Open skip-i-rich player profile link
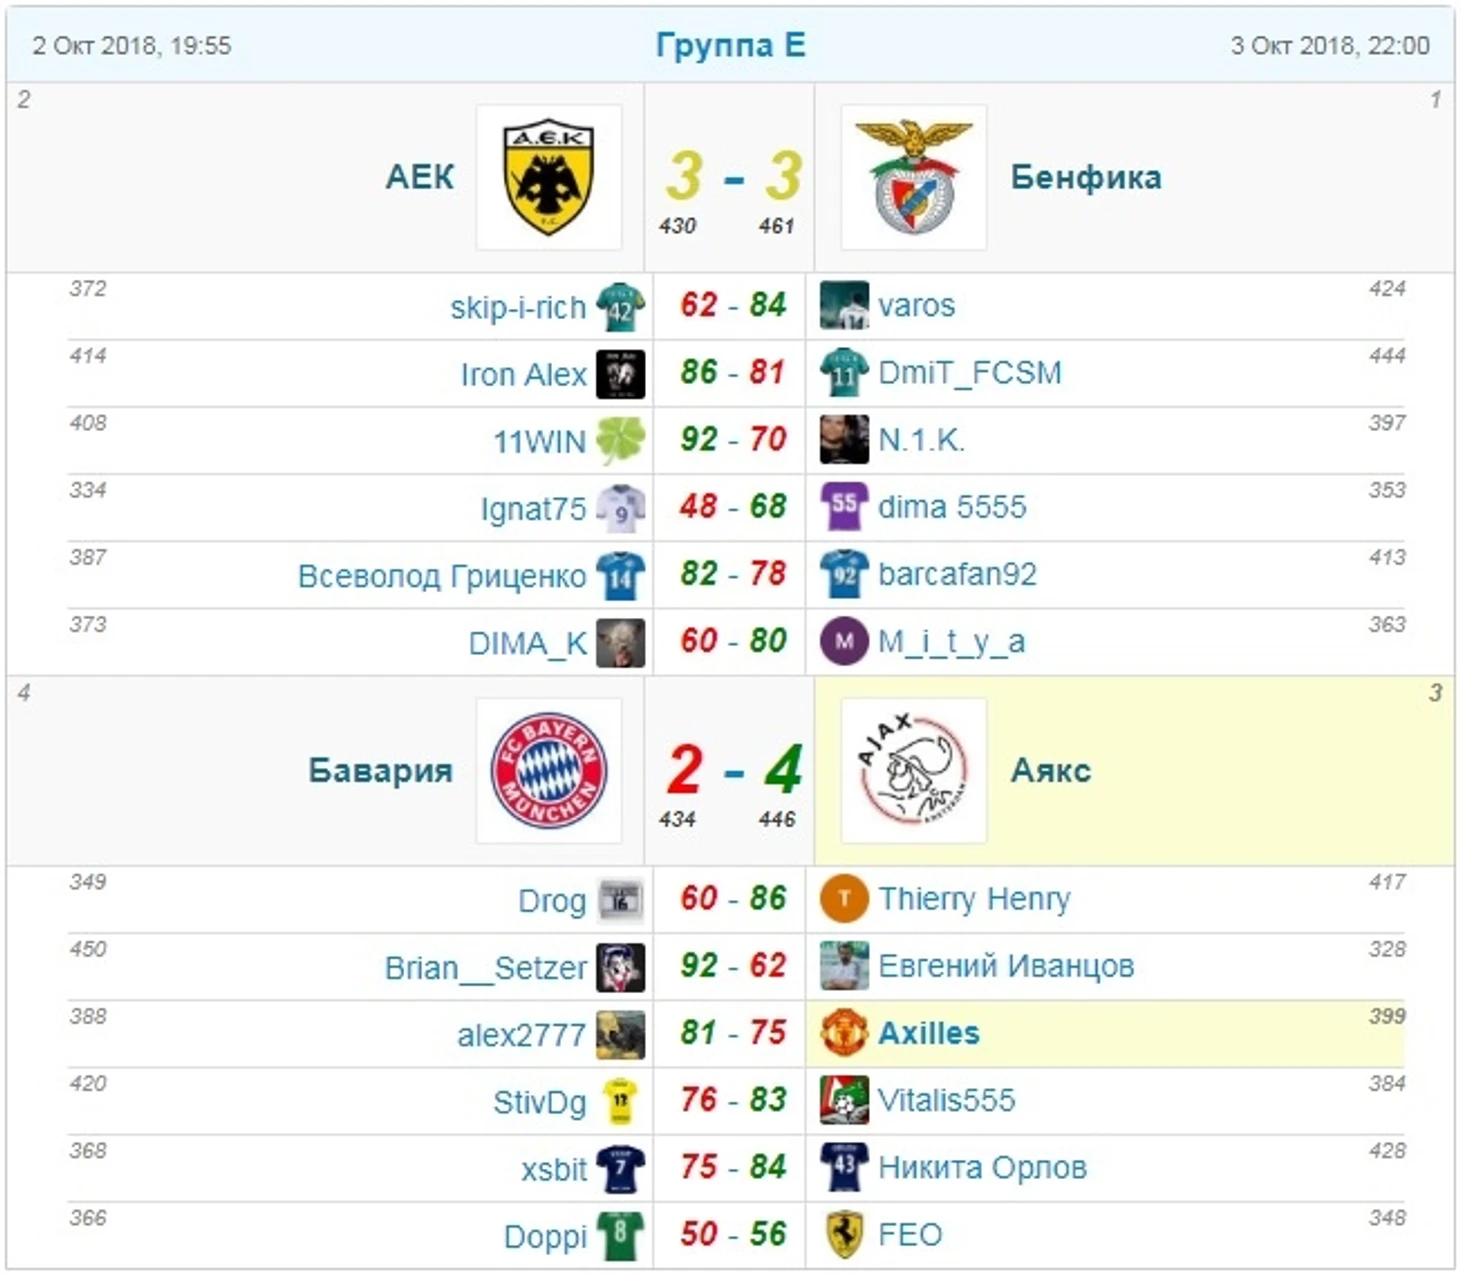 pos(517,307)
